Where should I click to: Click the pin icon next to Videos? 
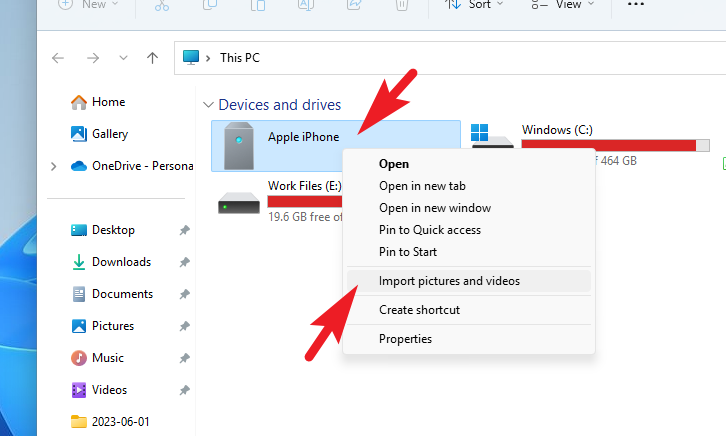pos(185,390)
